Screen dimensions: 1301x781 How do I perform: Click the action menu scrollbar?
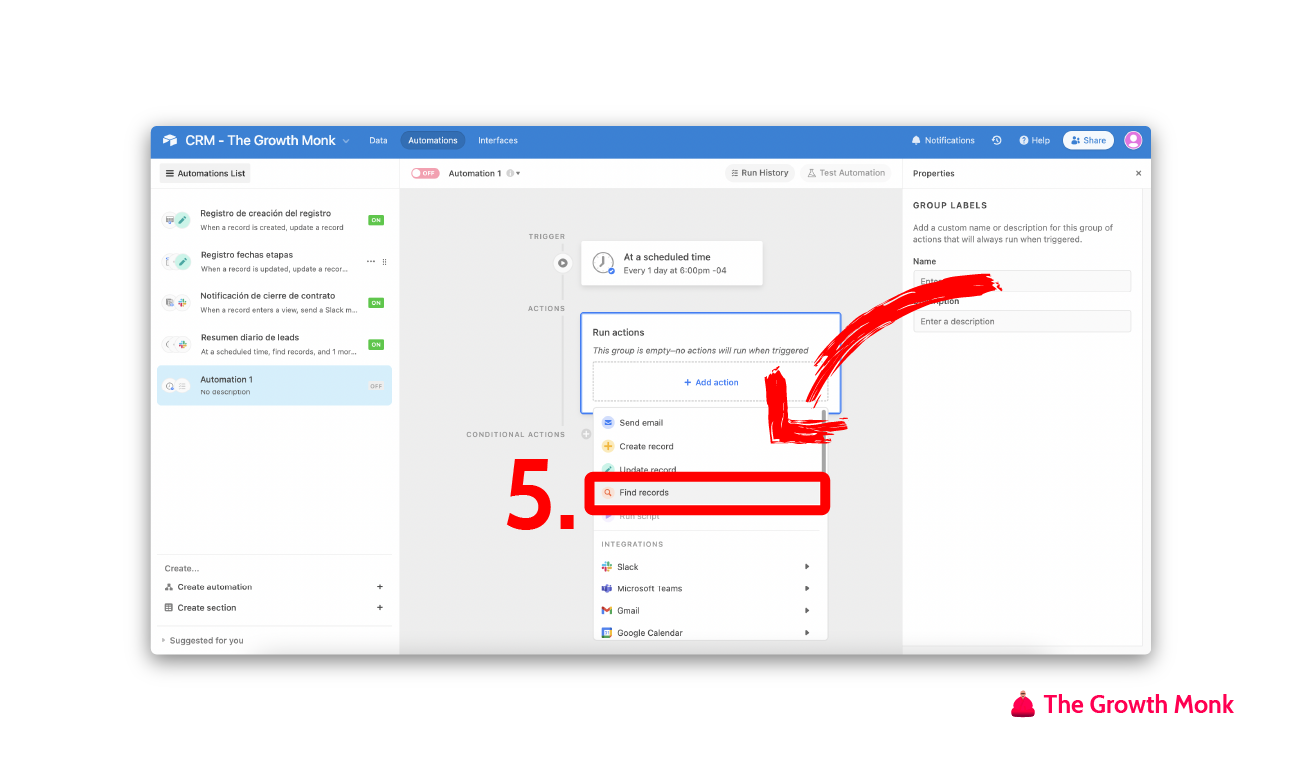pyautogui.click(x=825, y=440)
